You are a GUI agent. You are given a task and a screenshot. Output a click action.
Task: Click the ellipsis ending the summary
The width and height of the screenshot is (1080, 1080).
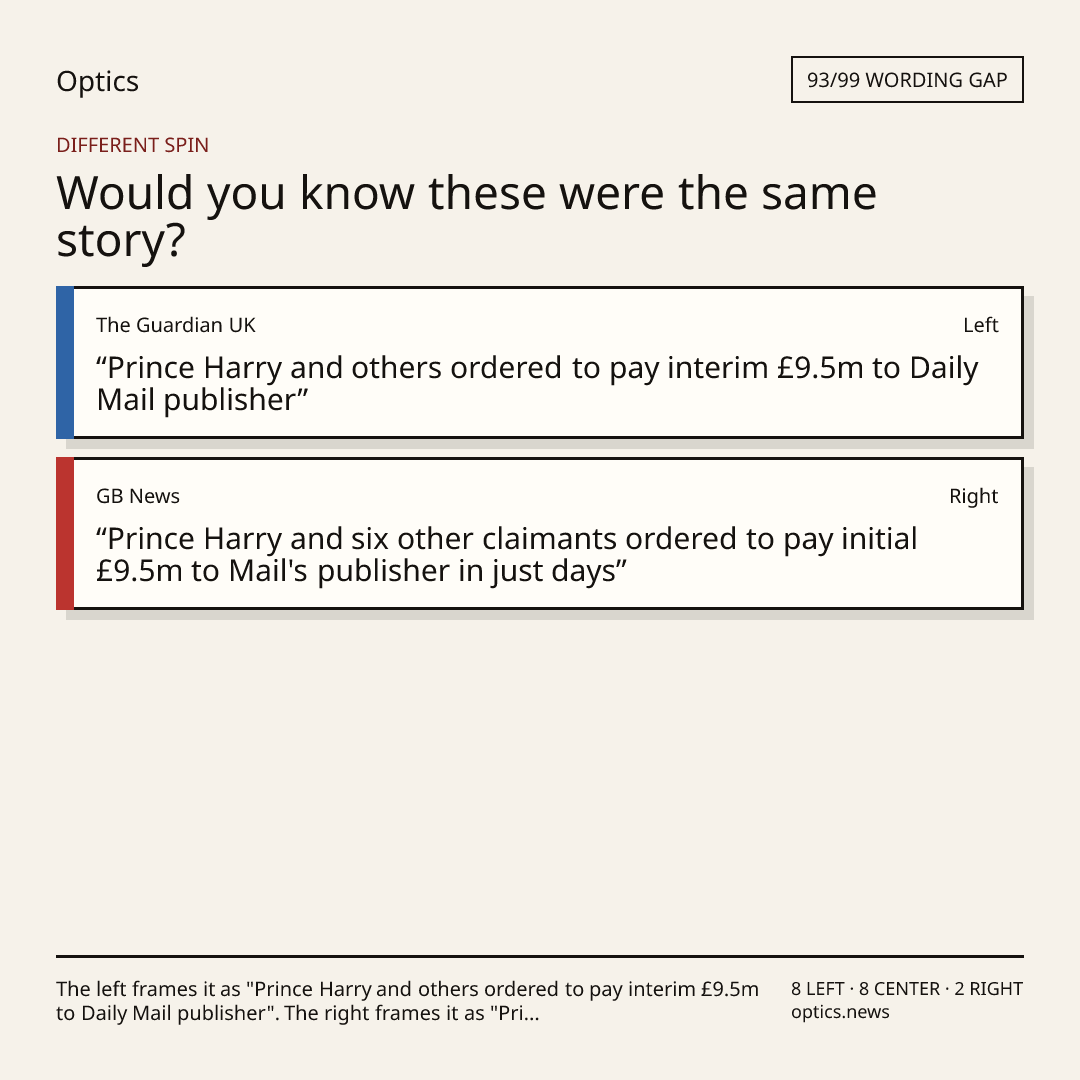532,1014
